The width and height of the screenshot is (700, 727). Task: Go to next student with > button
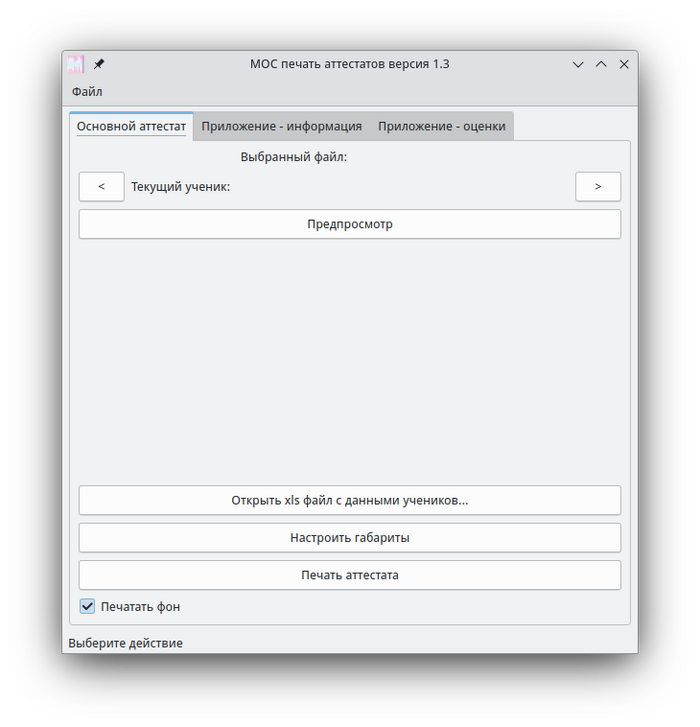[x=598, y=187]
